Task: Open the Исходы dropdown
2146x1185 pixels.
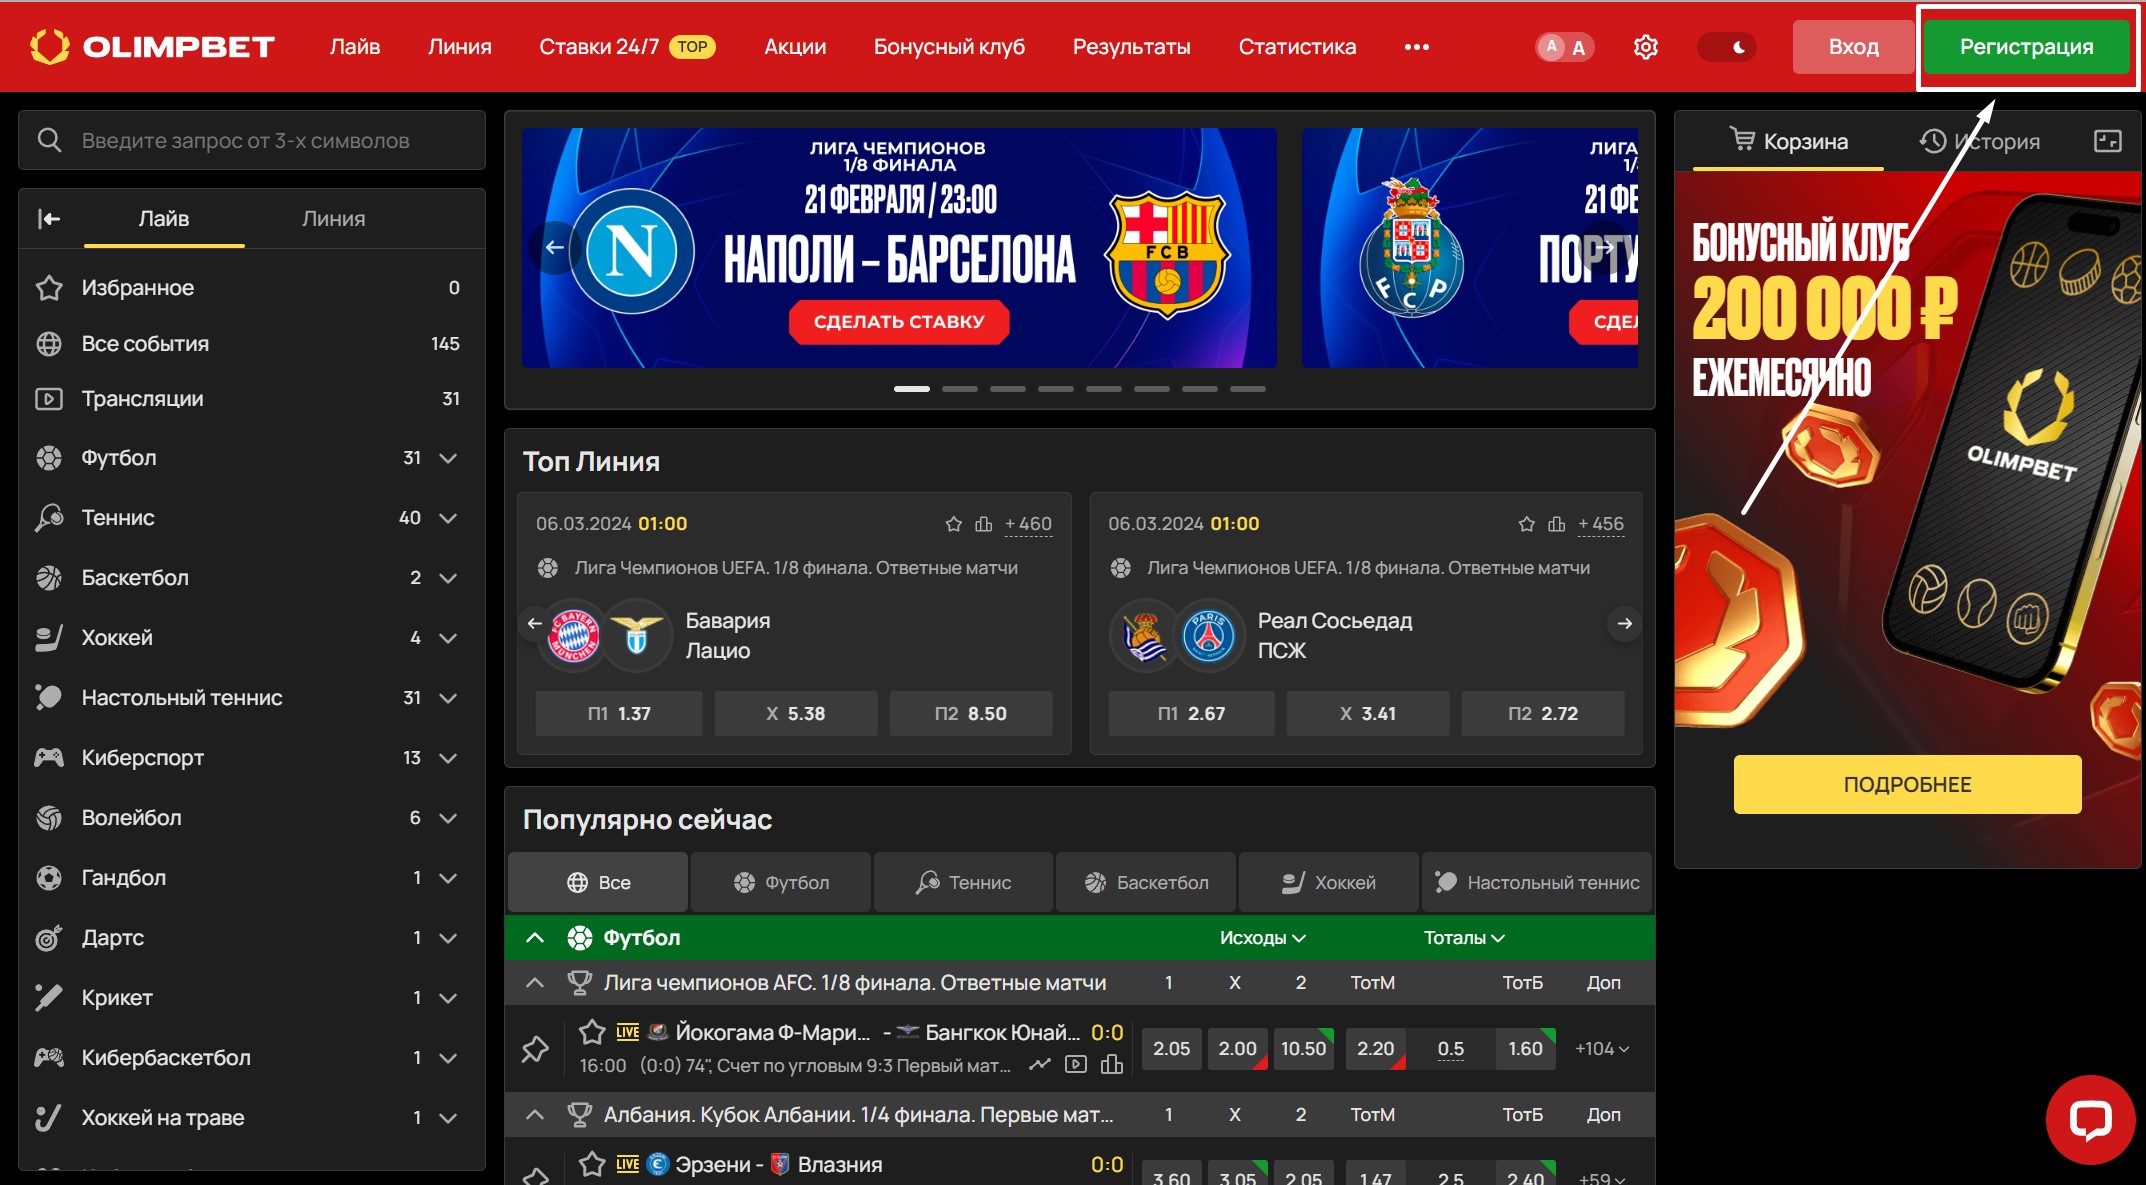Action: (x=1262, y=938)
